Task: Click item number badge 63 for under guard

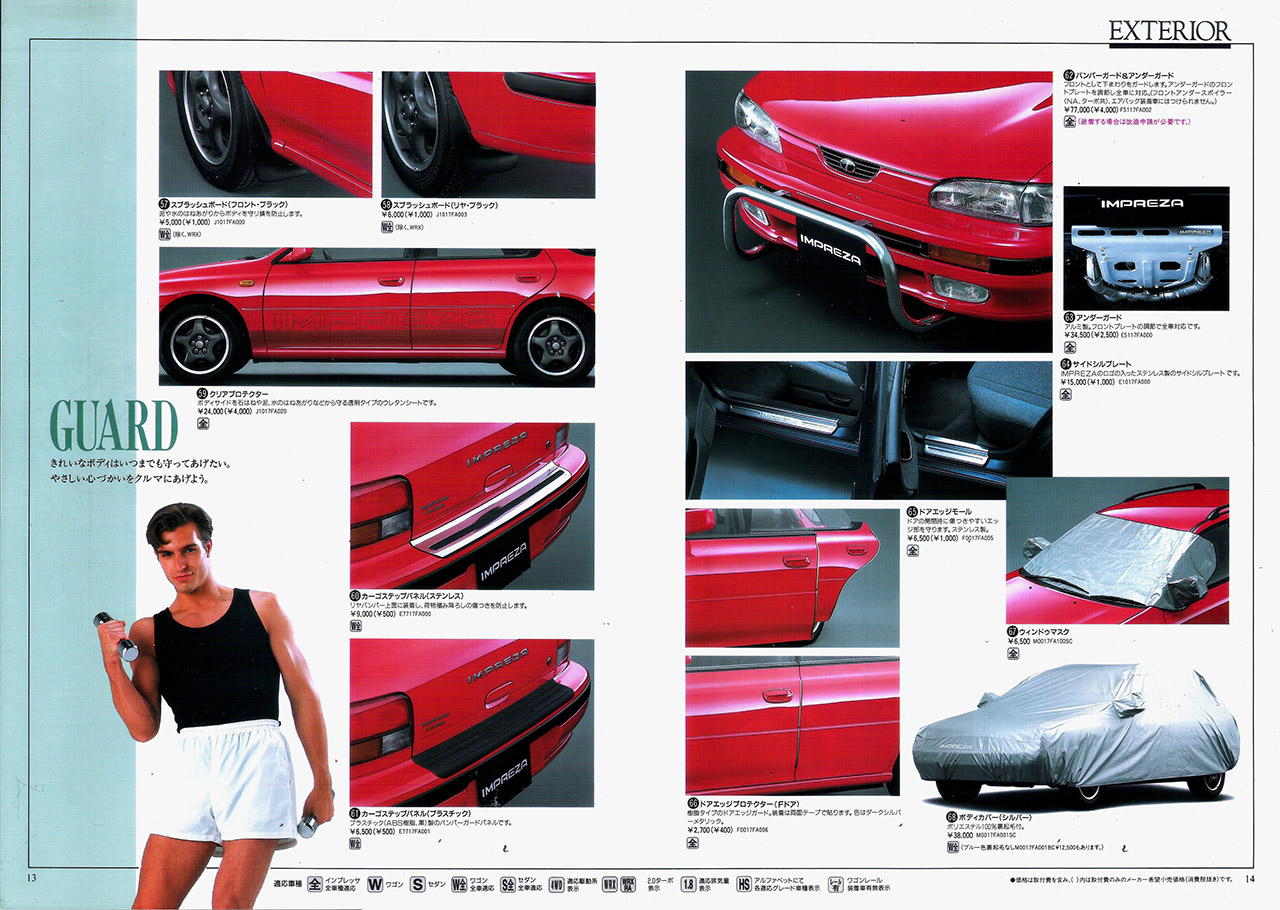Action: click(x=1069, y=317)
